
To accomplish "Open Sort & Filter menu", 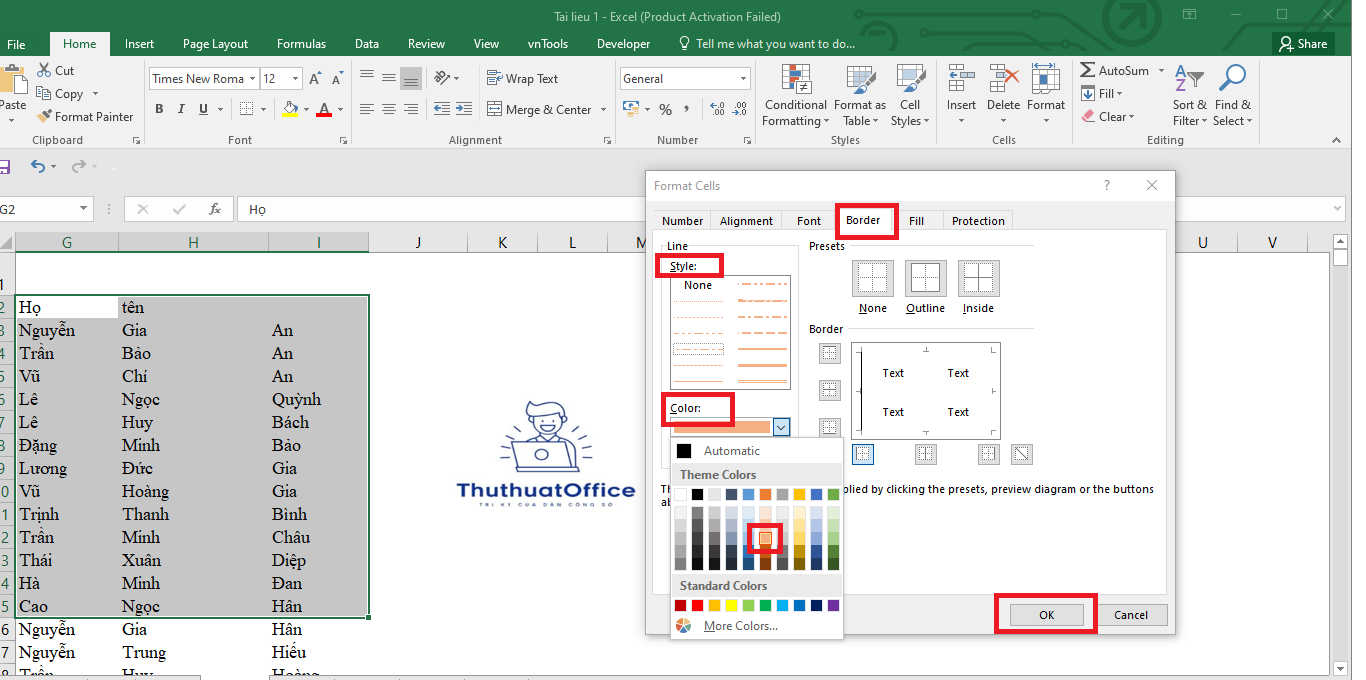I will click(x=1189, y=97).
